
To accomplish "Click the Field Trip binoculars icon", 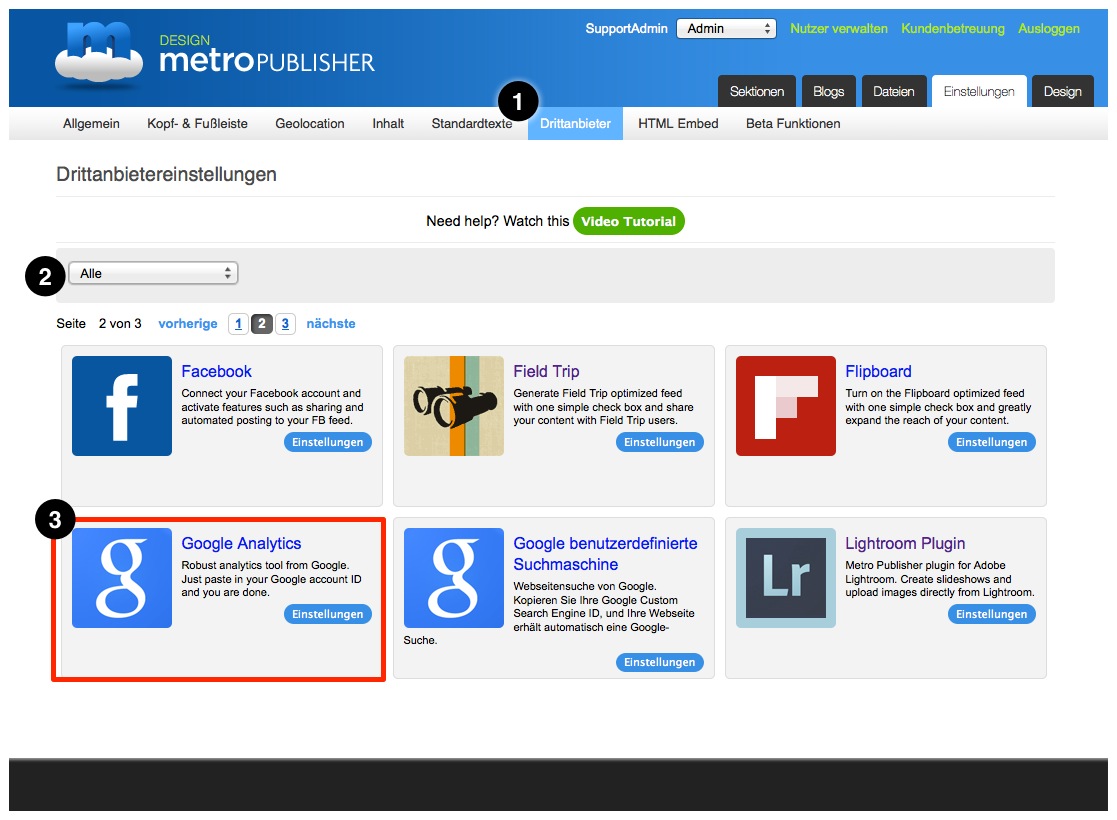I will (x=454, y=405).
